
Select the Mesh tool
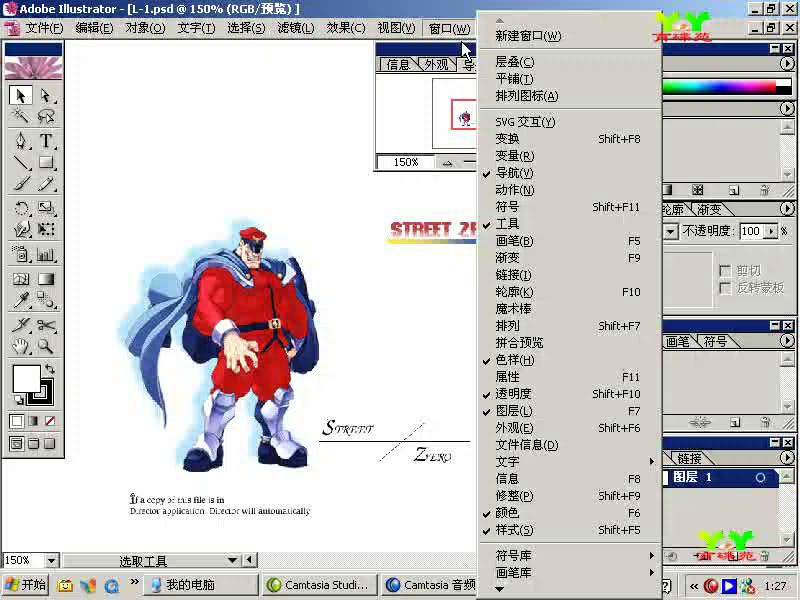20,279
